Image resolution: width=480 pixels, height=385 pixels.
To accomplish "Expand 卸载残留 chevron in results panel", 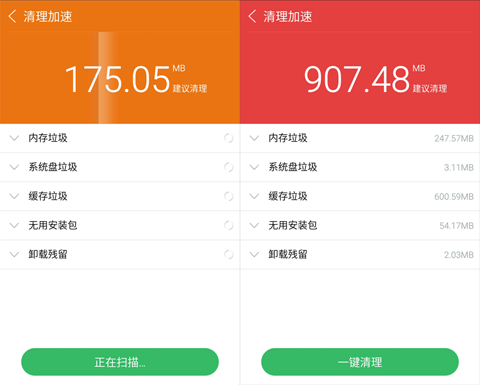I will 254,255.
